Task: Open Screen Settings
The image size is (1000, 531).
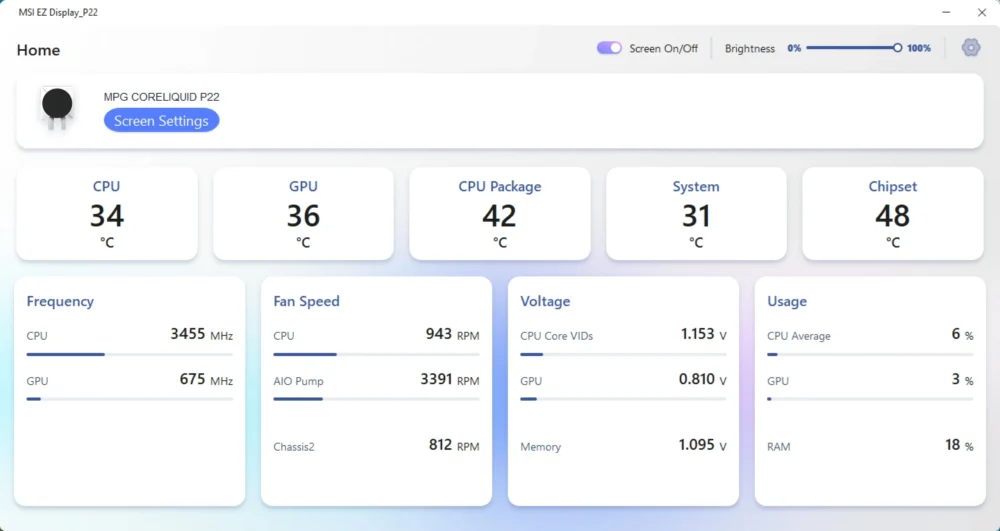Action: (161, 120)
